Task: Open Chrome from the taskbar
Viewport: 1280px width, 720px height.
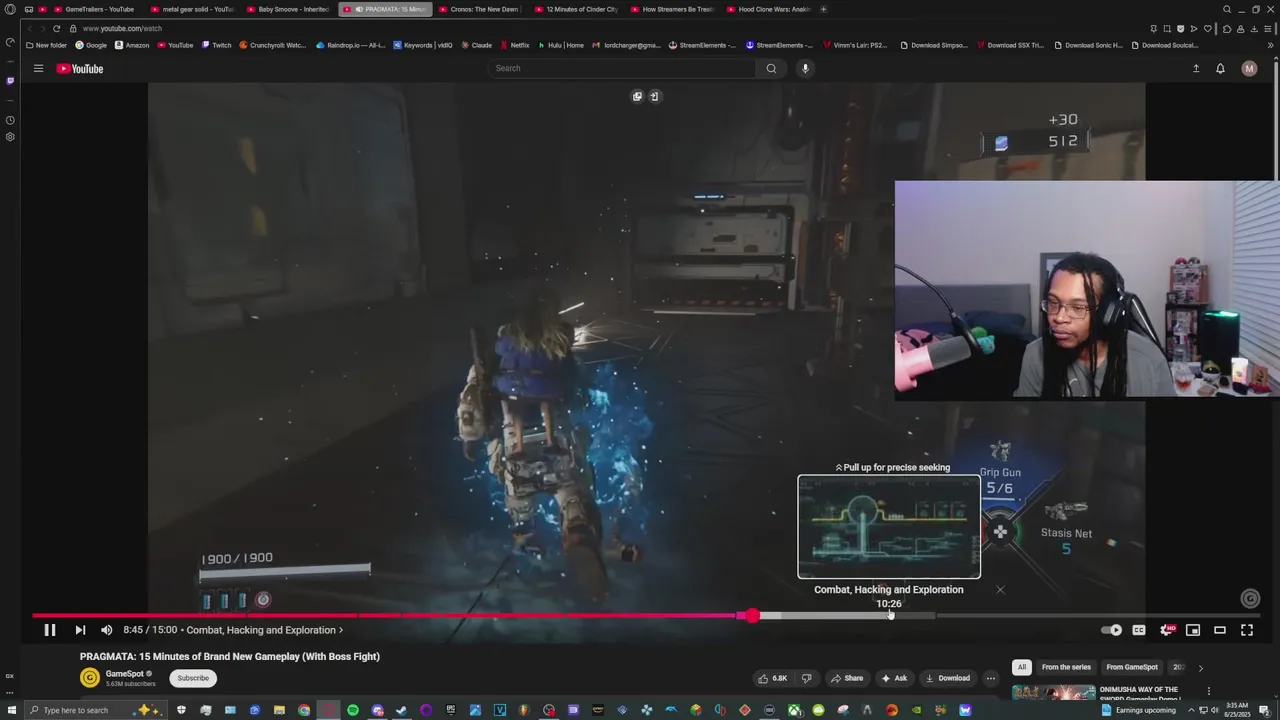Action: coord(304,710)
